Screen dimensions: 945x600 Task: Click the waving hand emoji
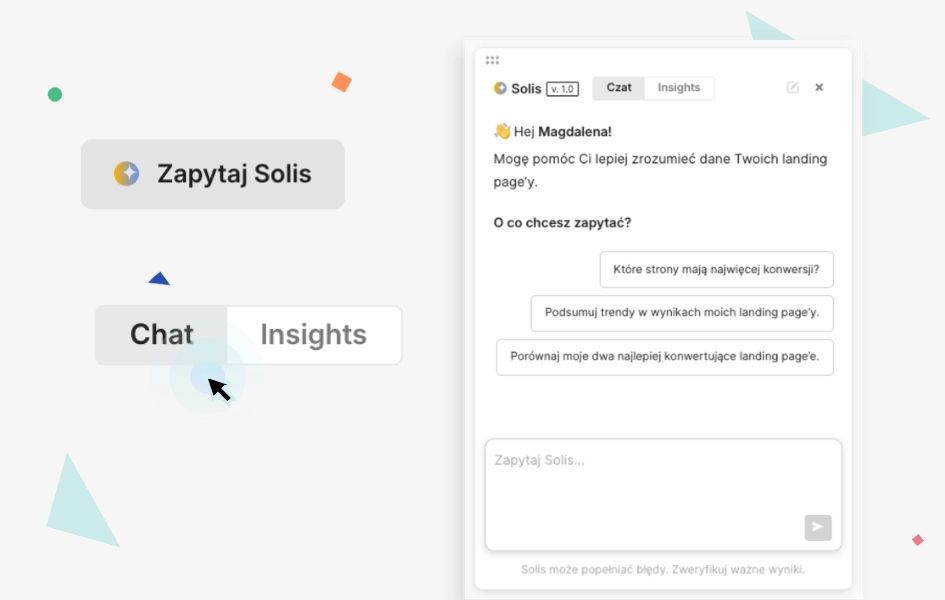pyautogui.click(x=502, y=131)
